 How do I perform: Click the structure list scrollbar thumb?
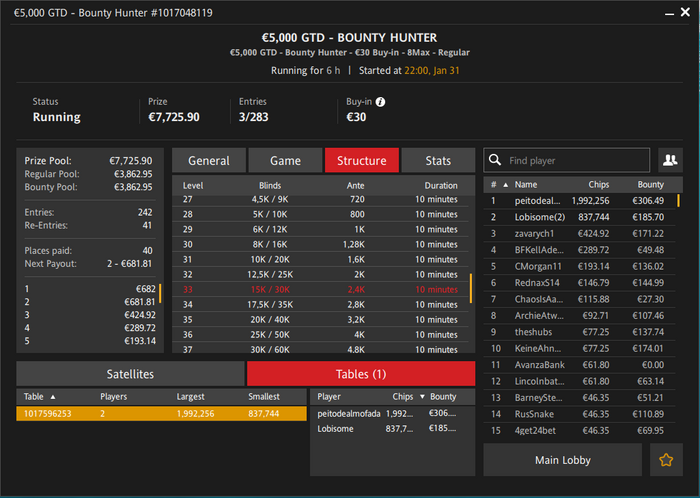[470, 288]
